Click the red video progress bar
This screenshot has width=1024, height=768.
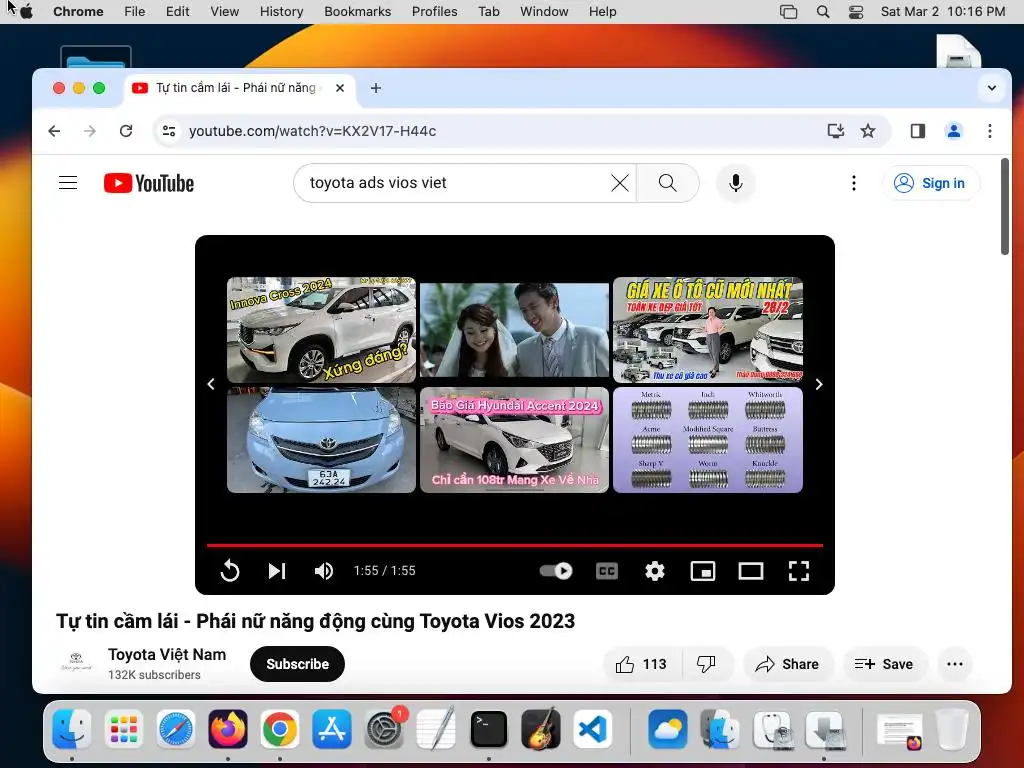[515, 545]
